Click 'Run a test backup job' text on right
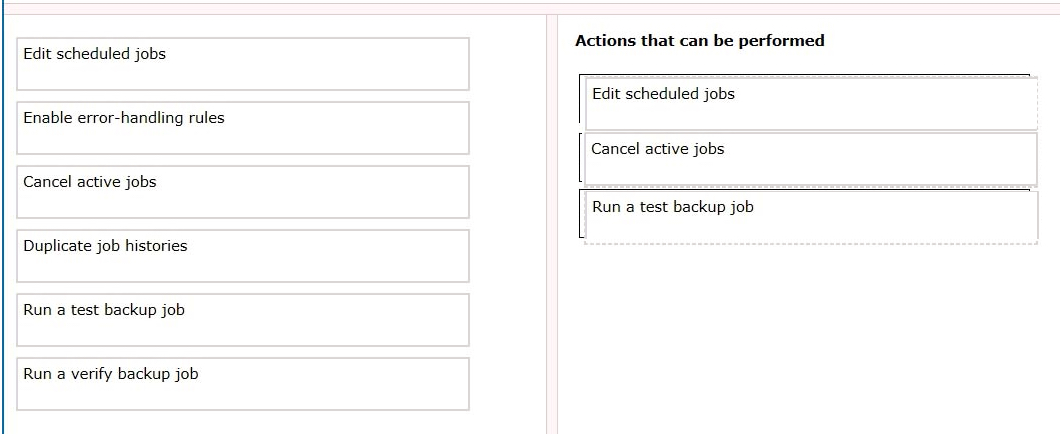 [x=673, y=207]
